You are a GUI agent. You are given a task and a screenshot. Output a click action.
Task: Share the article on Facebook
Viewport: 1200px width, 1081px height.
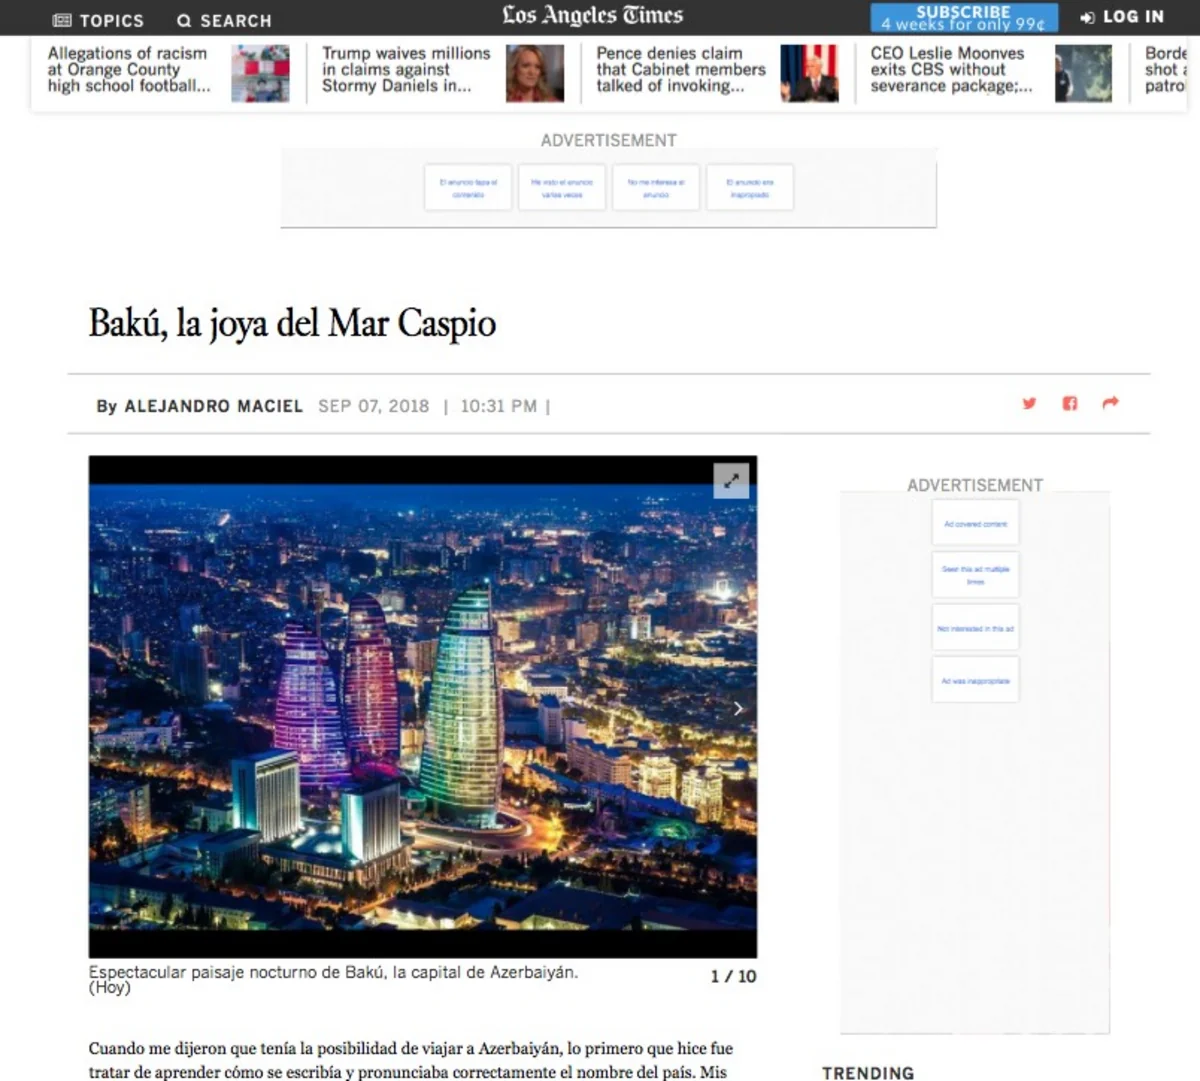[x=1069, y=403]
